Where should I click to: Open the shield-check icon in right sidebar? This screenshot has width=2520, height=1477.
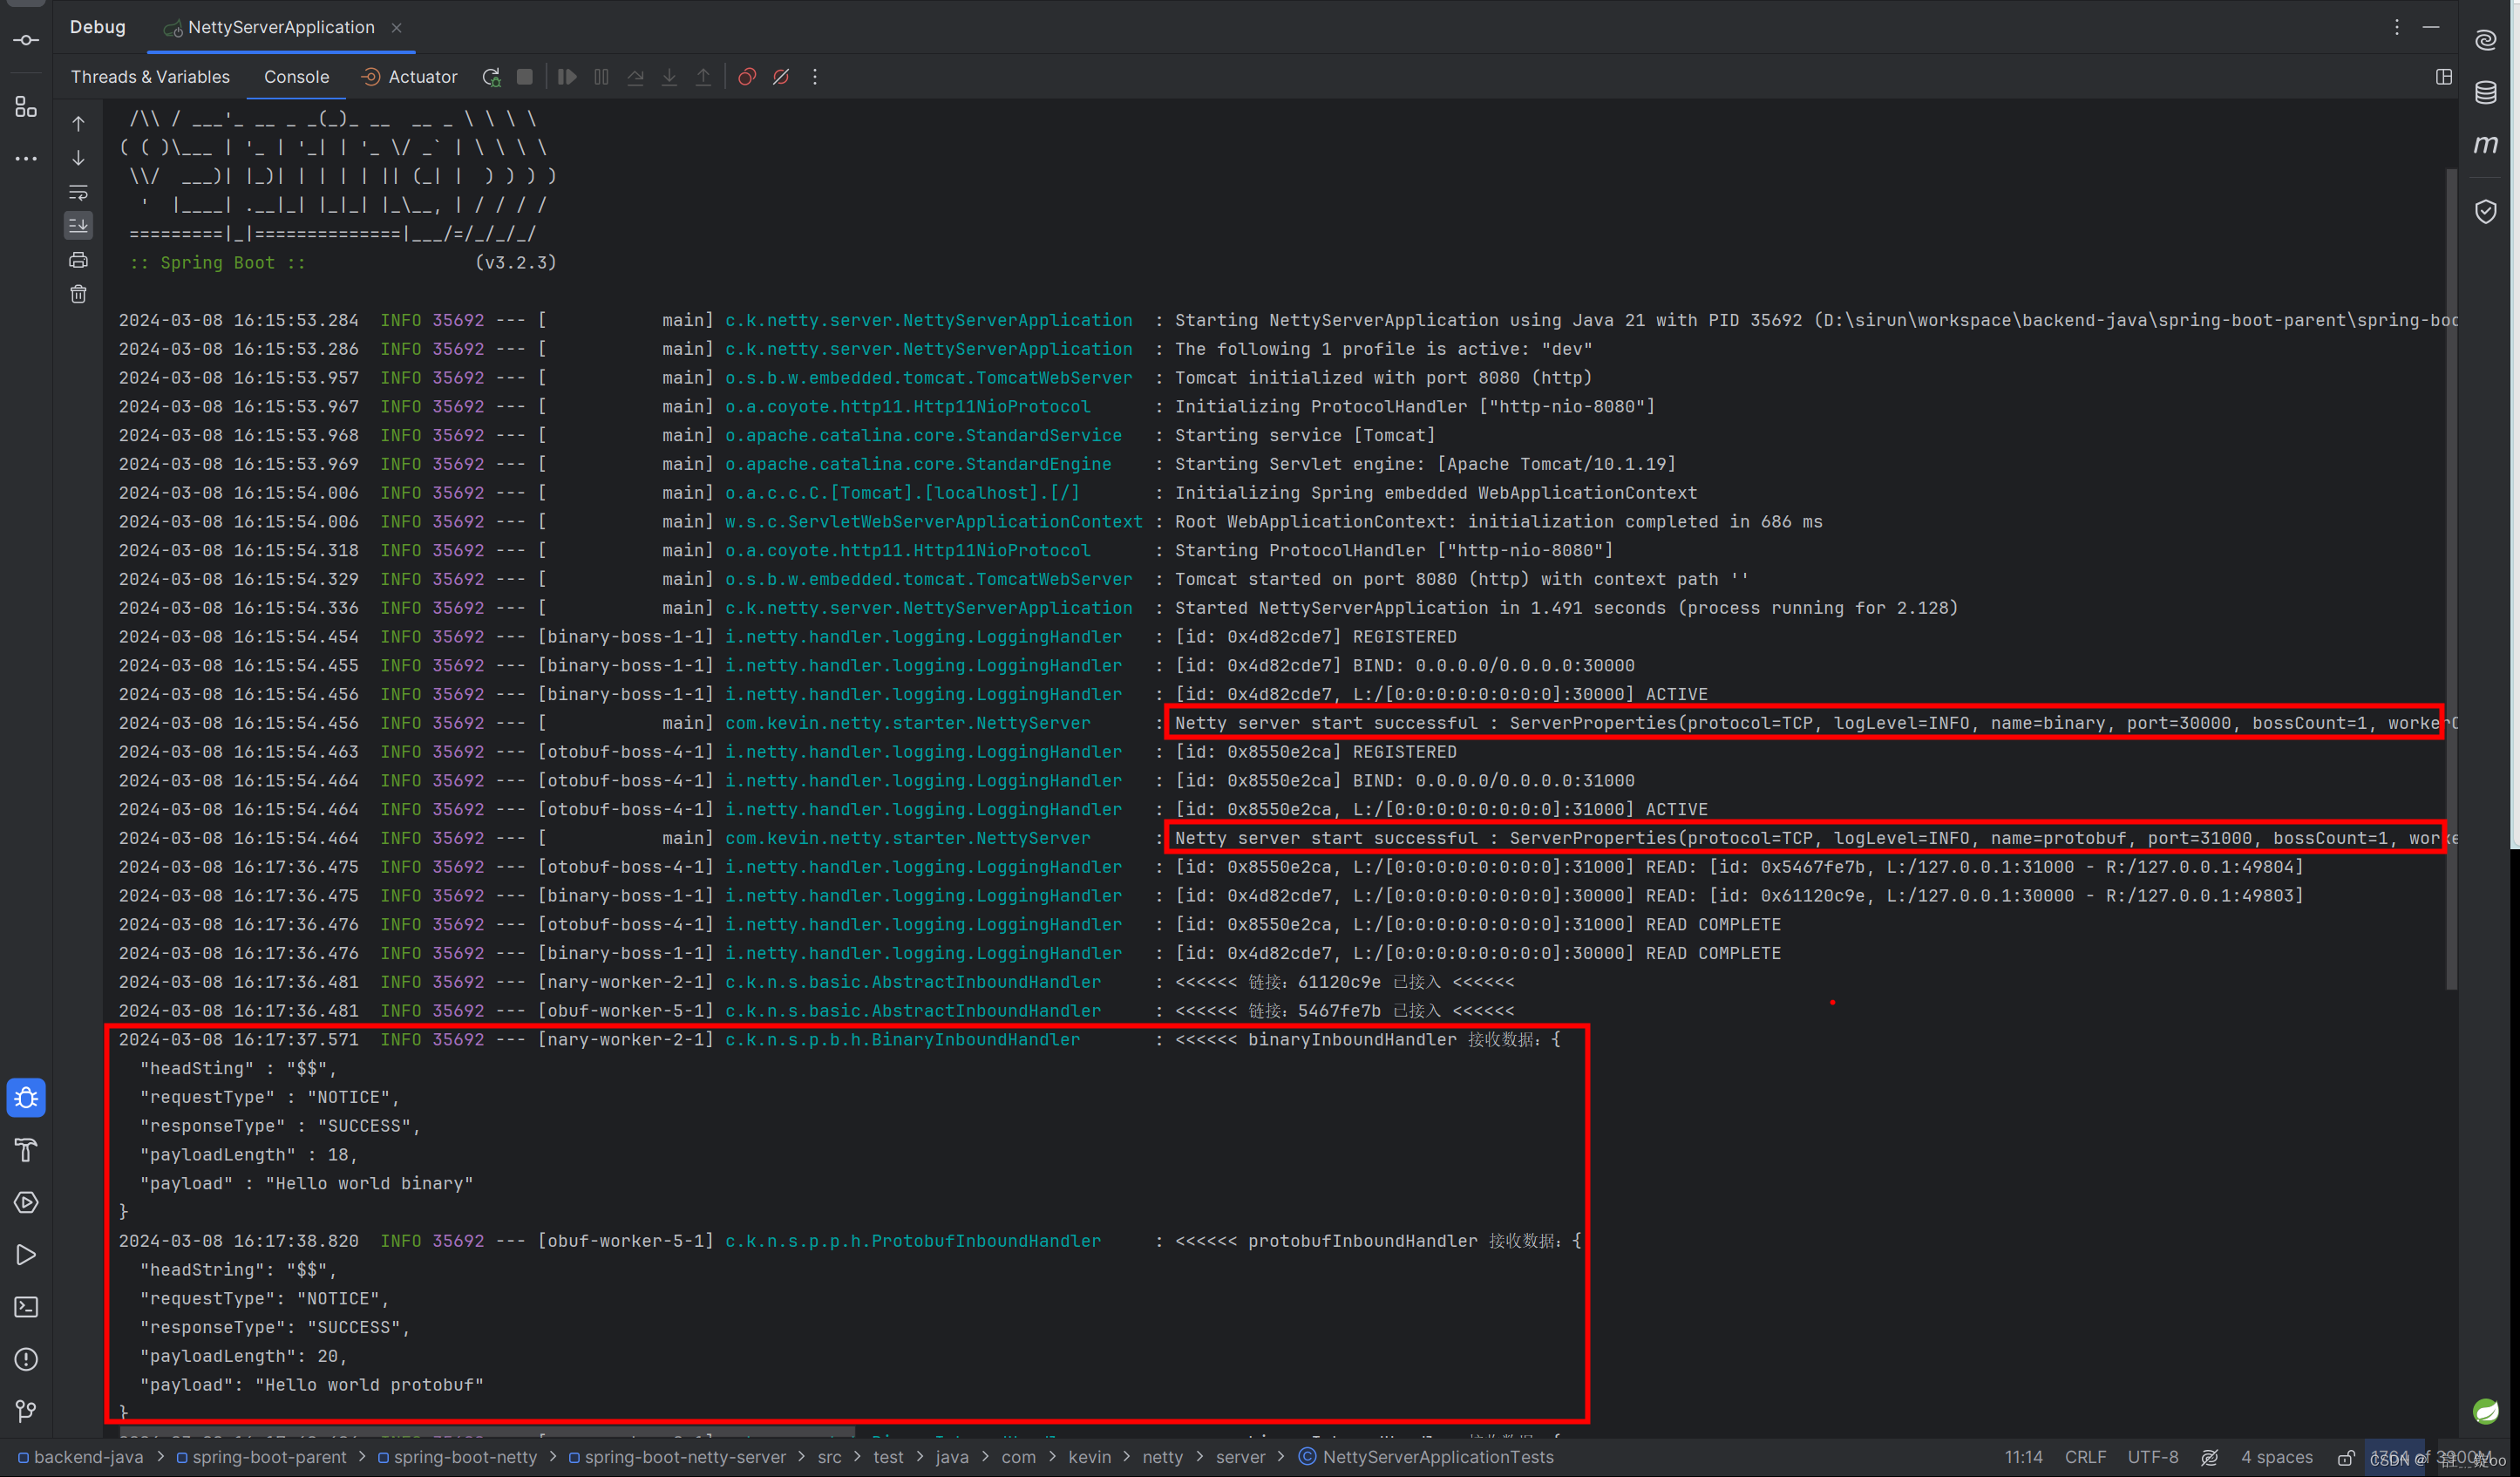(x=2486, y=211)
